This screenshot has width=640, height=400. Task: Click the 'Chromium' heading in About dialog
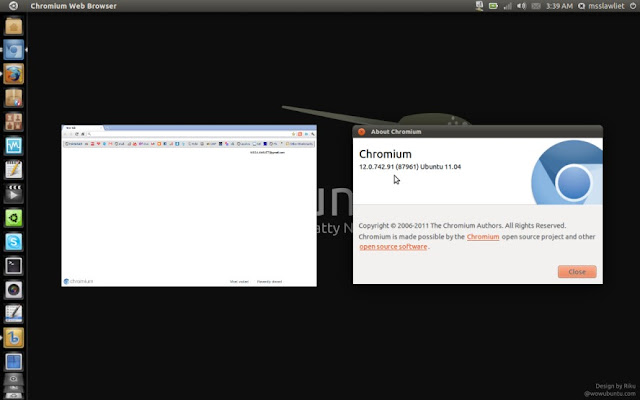[x=385, y=154]
